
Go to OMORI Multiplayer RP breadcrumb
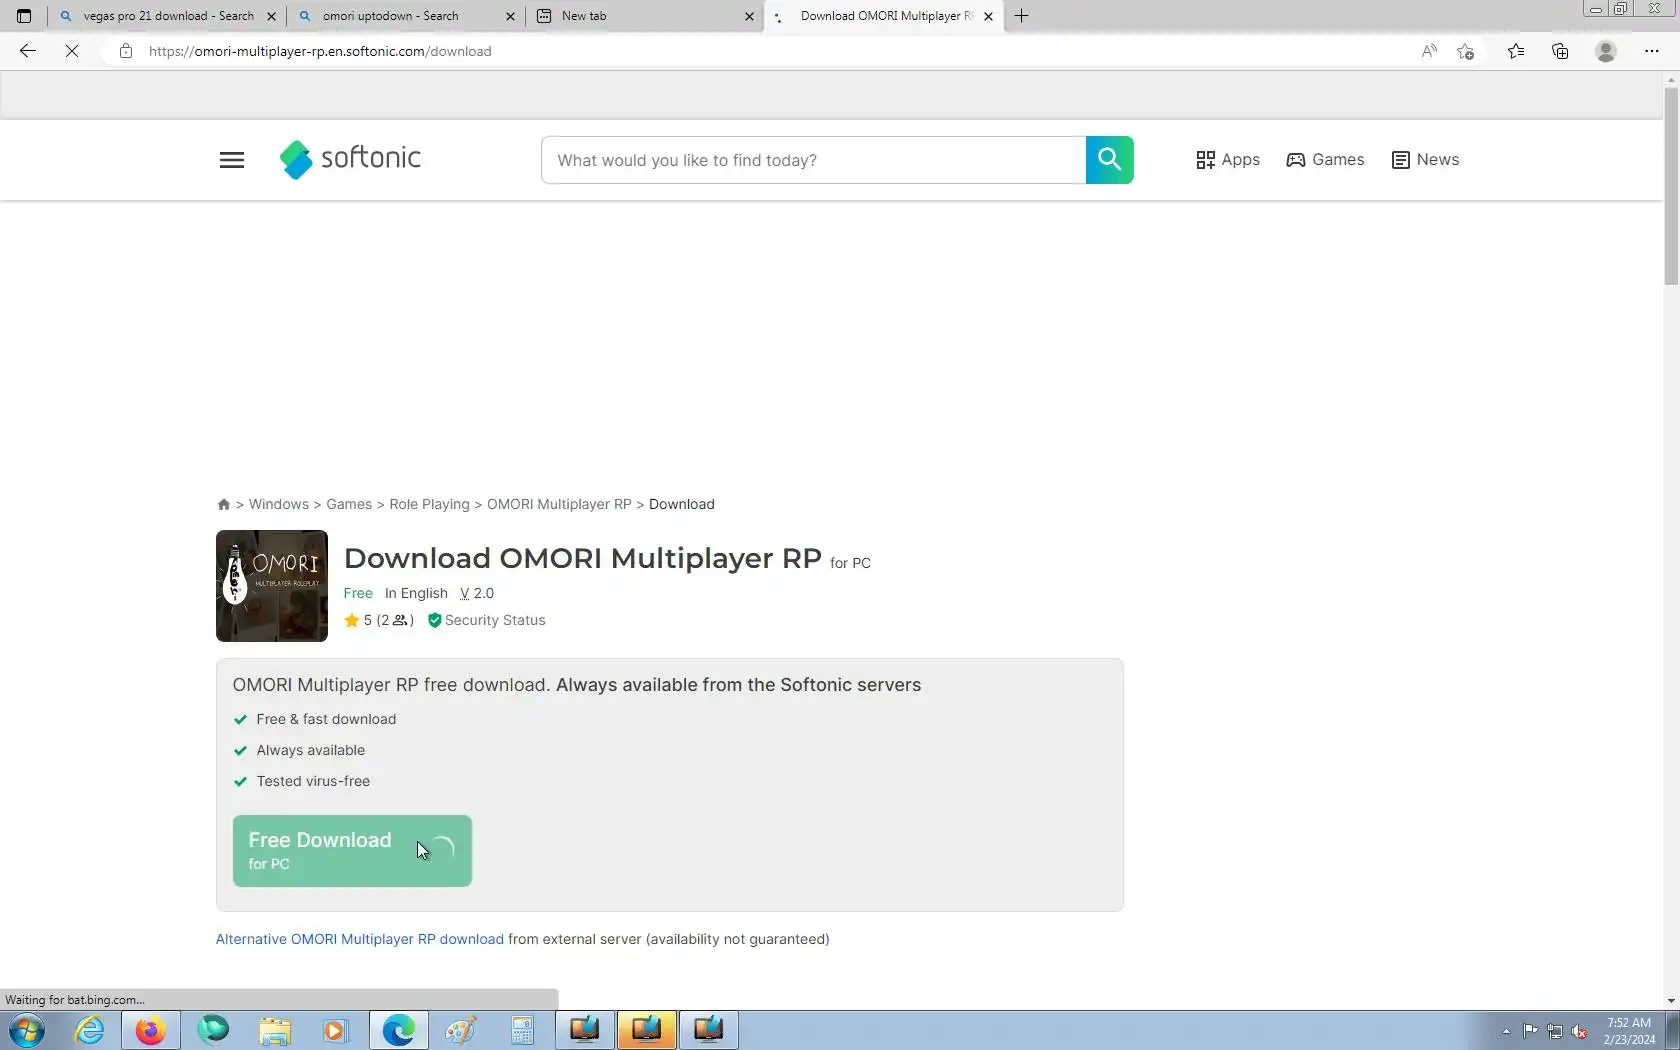pyautogui.click(x=559, y=505)
